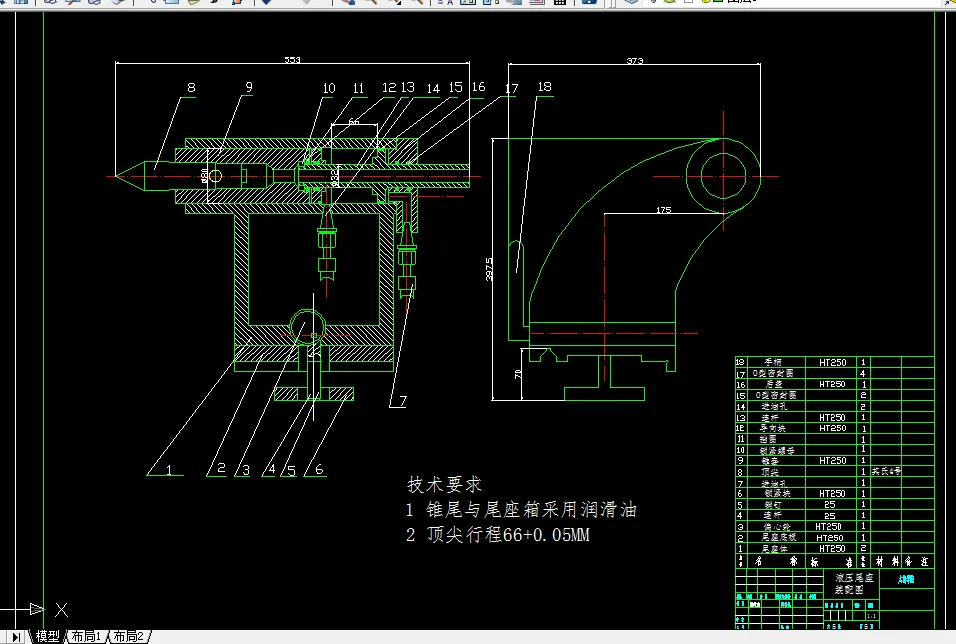Pick callout number 16 label

(479, 87)
